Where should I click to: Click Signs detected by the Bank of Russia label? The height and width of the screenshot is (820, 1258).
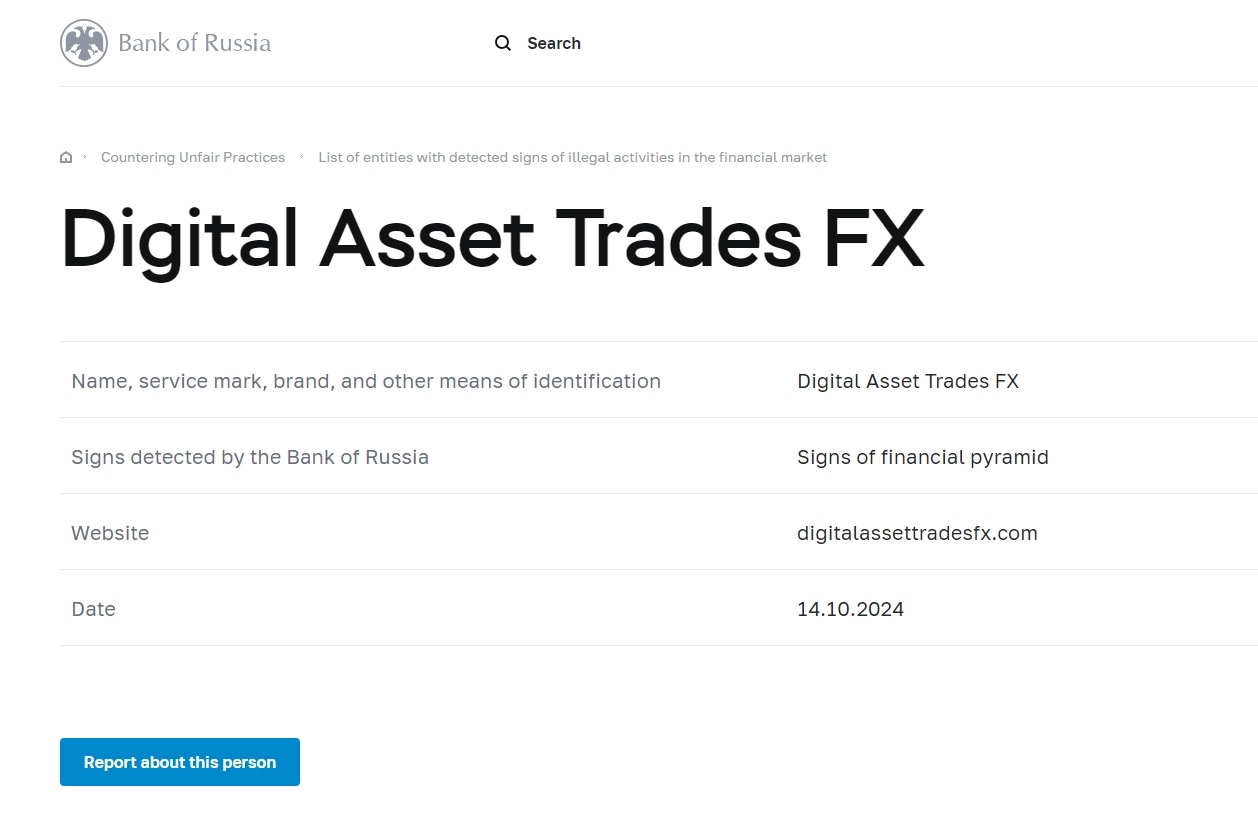(x=250, y=457)
